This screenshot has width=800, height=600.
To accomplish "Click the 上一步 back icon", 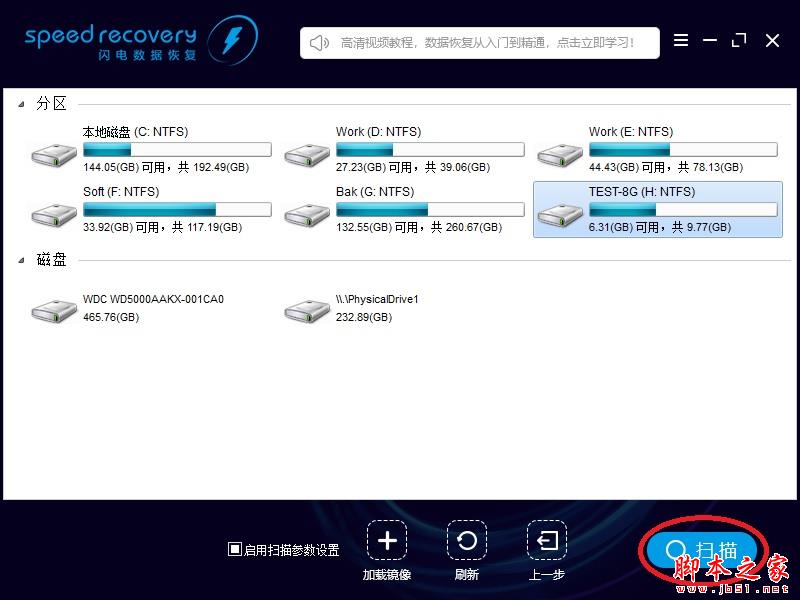I will pyautogui.click(x=547, y=540).
